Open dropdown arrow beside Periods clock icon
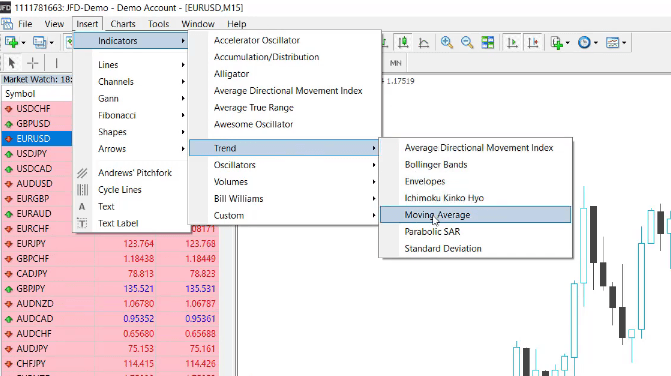Image resolution: width=671 pixels, height=376 pixels. (x=596, y=43)
